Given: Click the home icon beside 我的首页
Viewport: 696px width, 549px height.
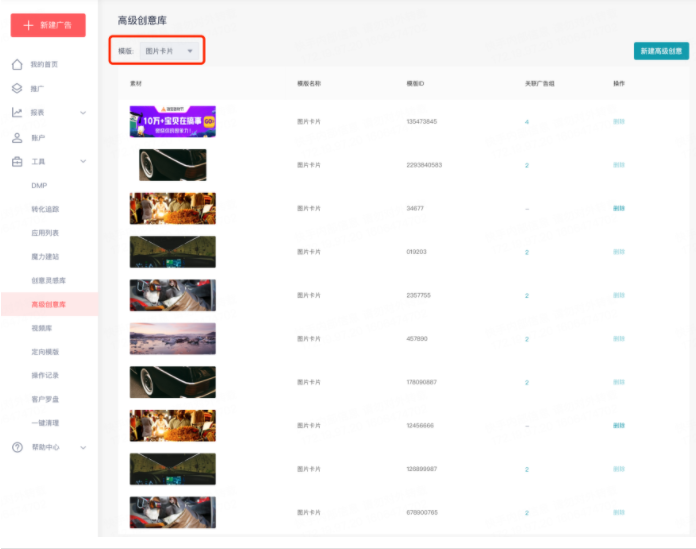Looking at the screenshot, I should 17,64.
